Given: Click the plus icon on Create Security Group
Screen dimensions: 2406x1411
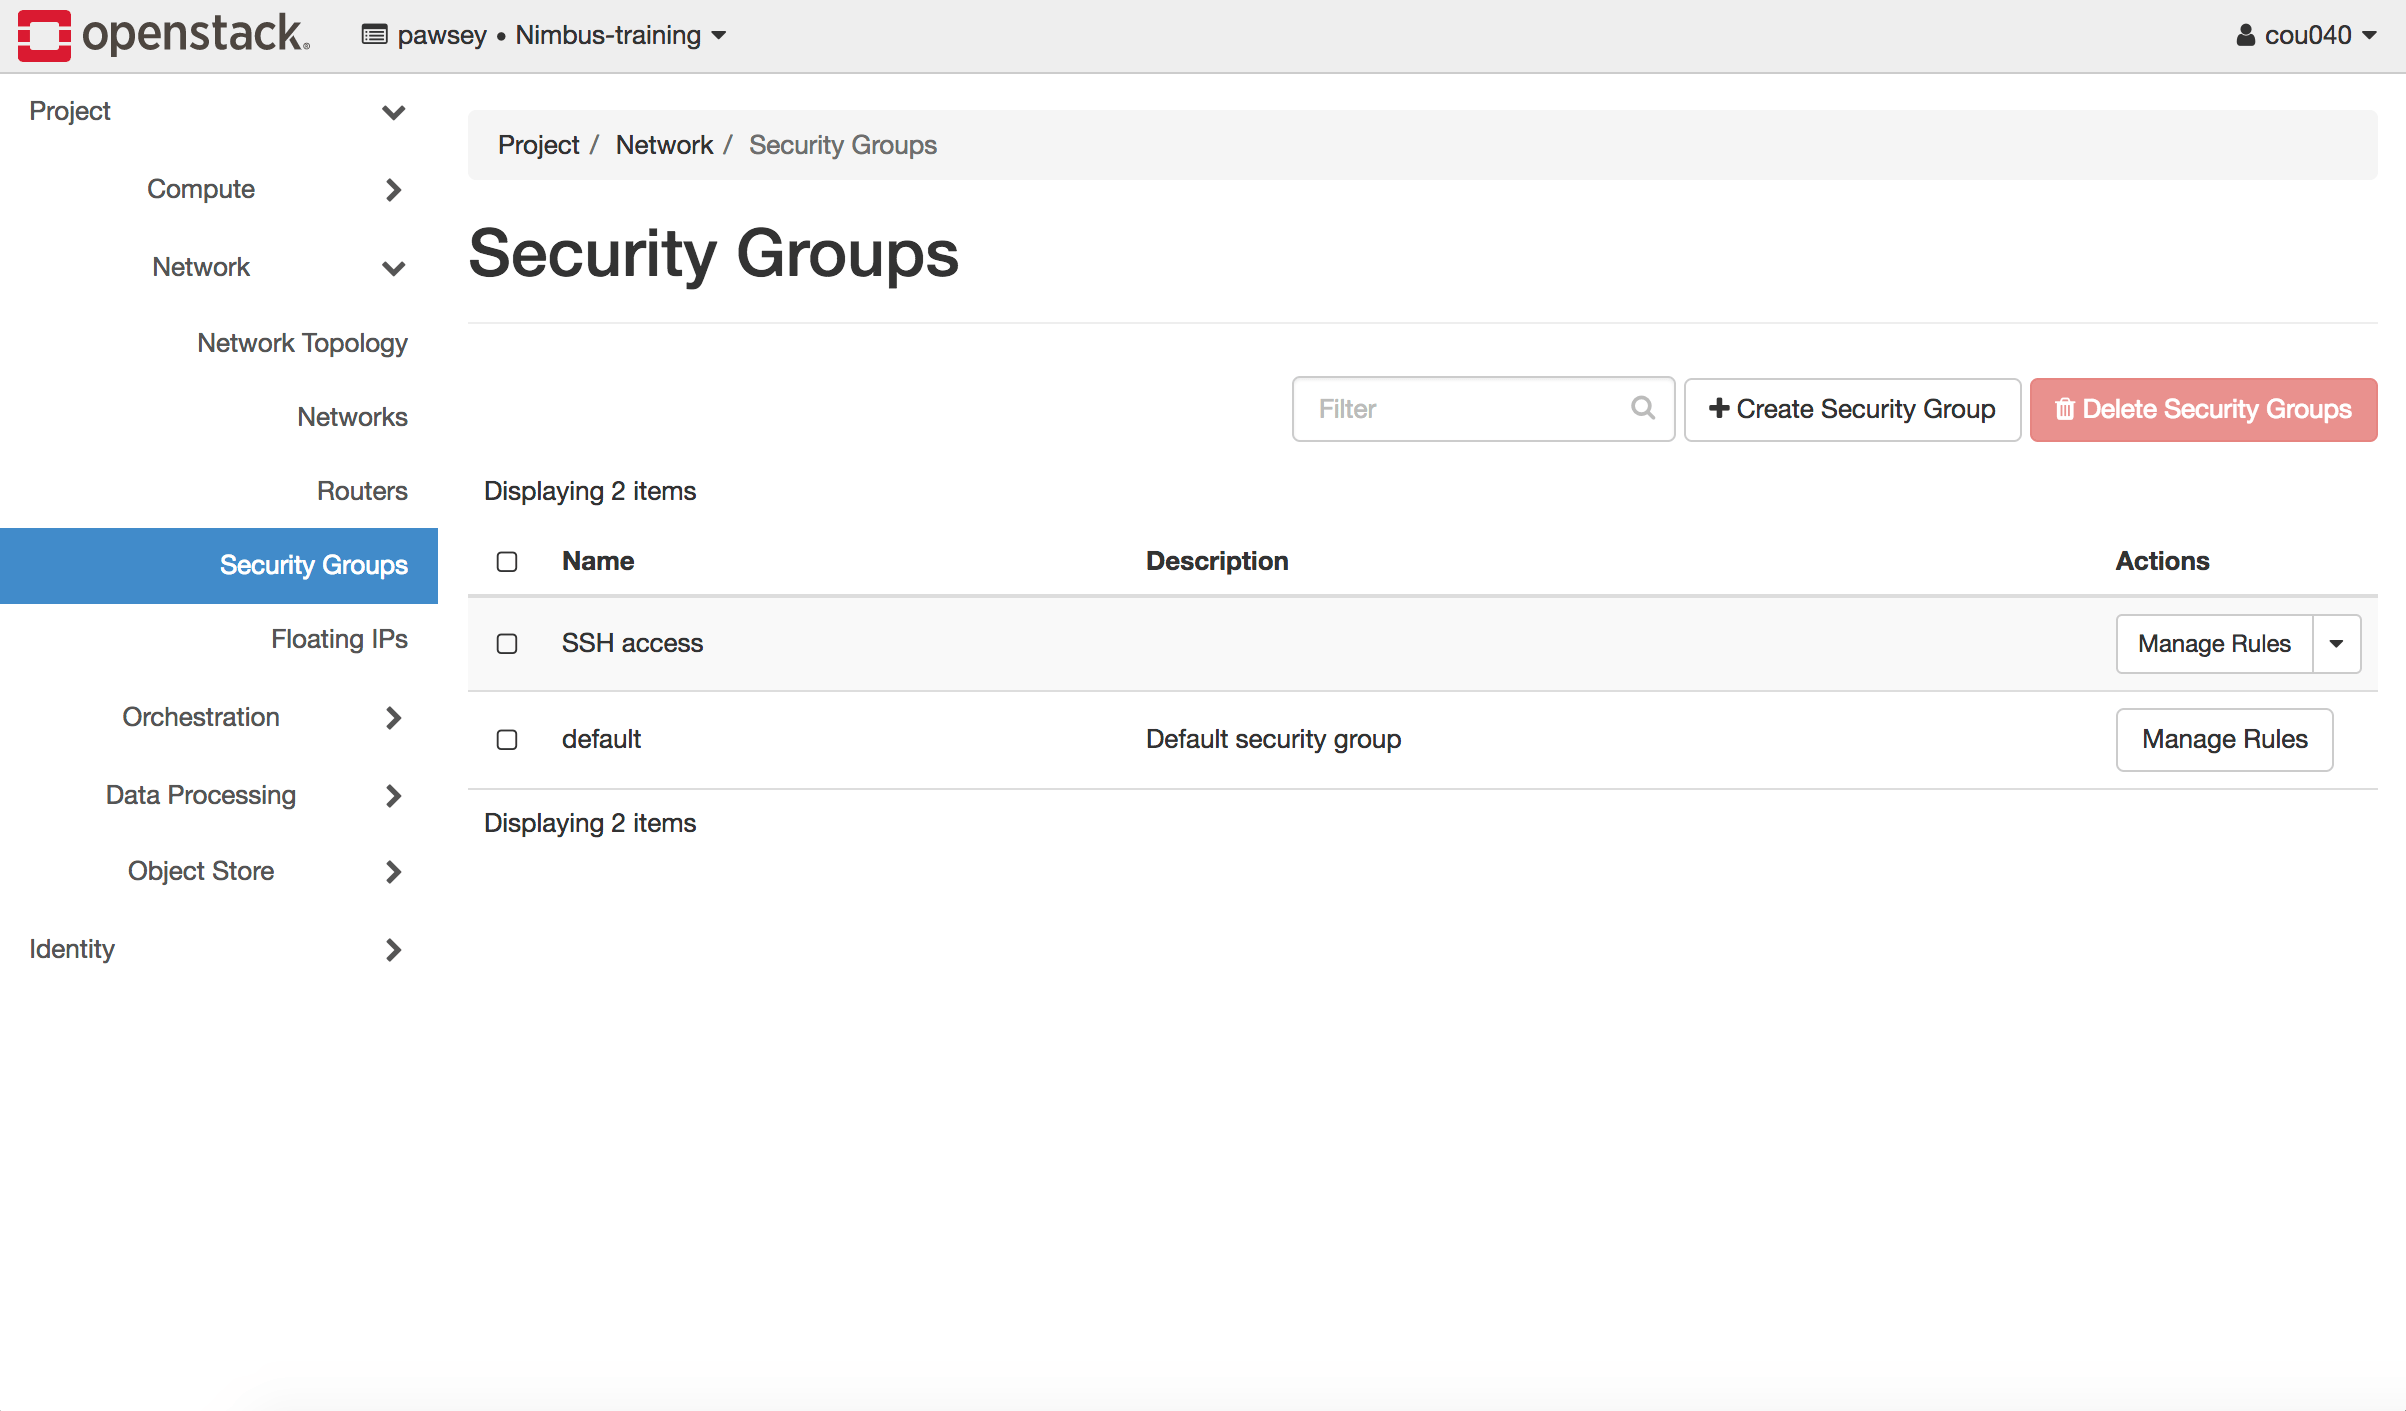Looking at the screenshot, I should [x=1720, y=409].
